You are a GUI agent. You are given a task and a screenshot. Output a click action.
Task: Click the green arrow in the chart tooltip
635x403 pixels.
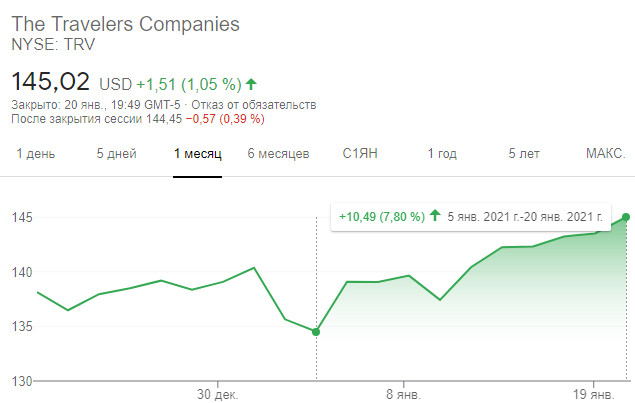click(436, 216)
